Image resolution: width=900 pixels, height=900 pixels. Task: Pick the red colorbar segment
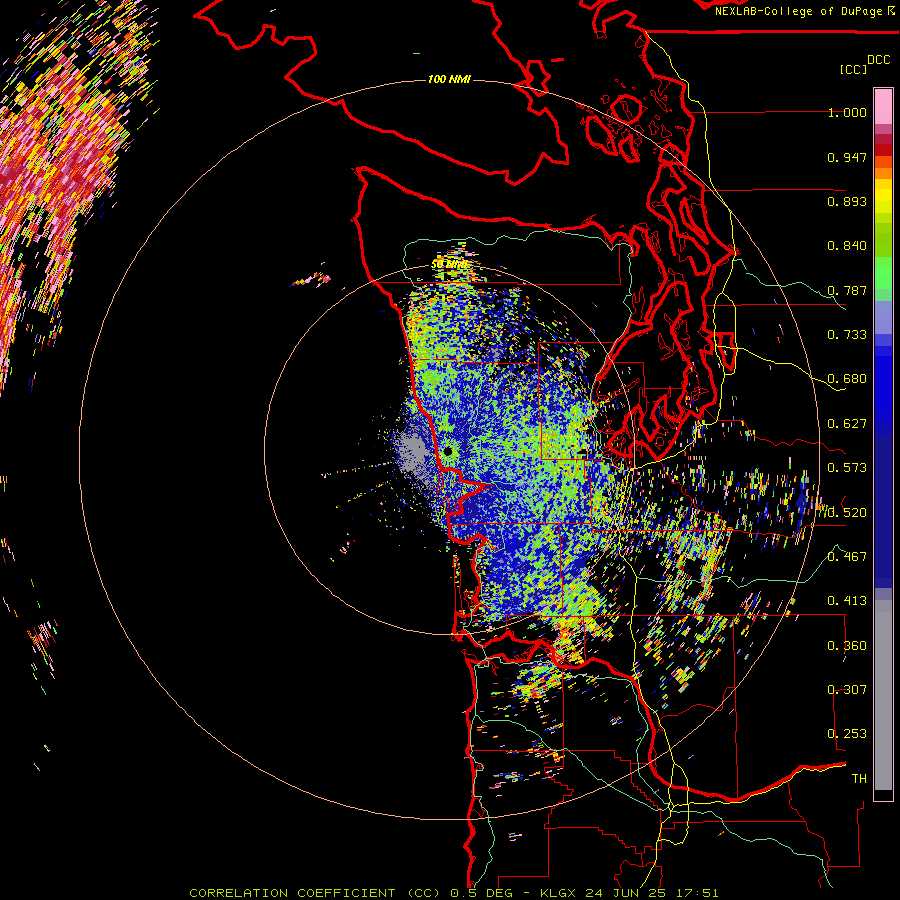tap(883, 150)
